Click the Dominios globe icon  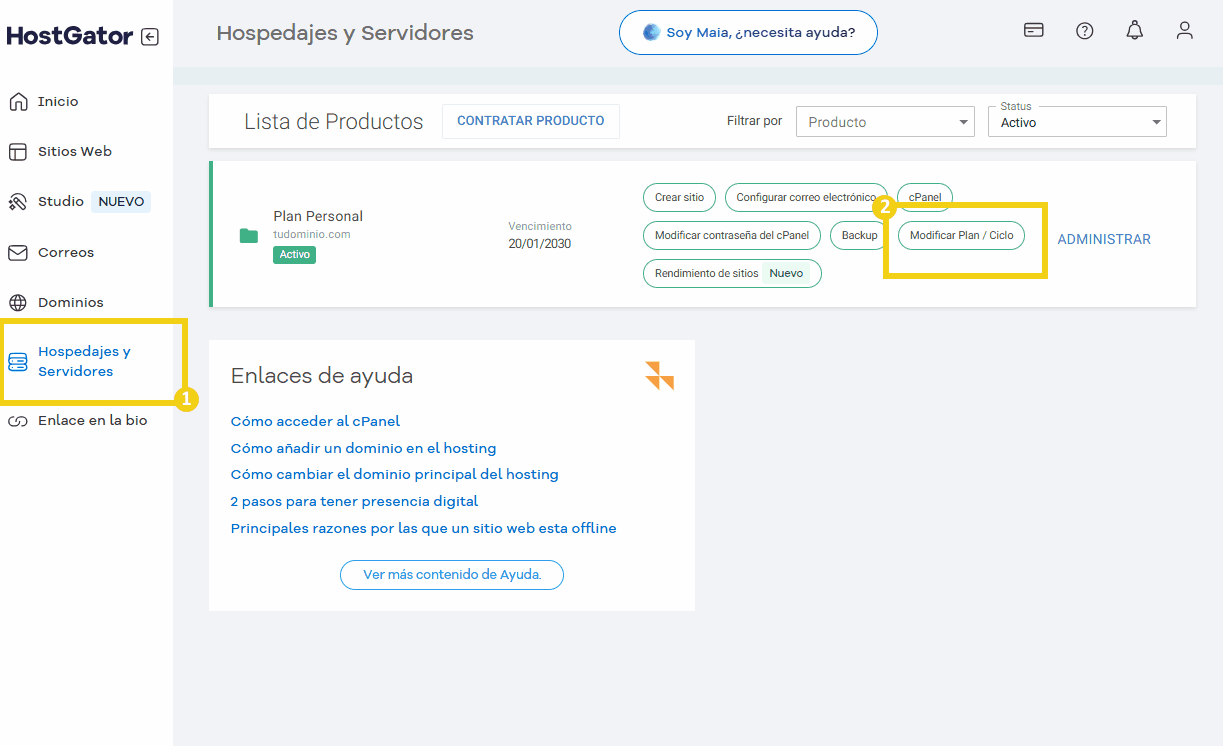[18, 302]
